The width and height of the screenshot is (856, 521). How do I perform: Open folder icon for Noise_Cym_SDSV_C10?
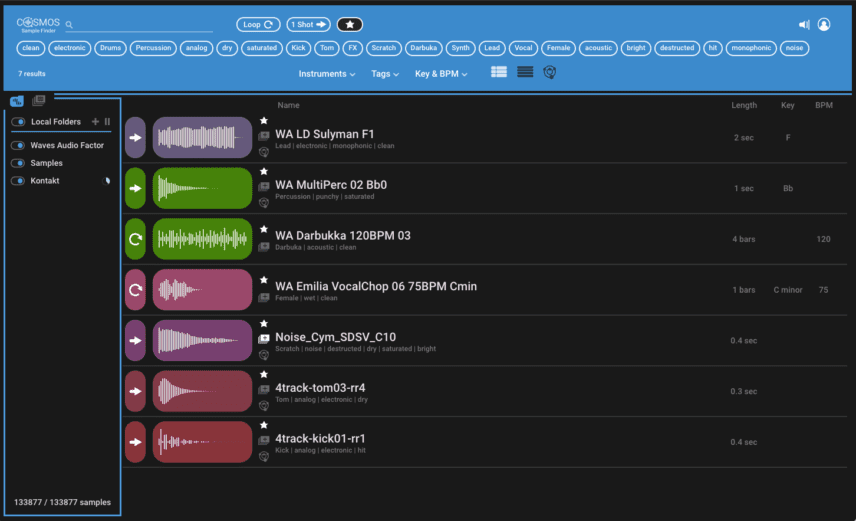264,339
